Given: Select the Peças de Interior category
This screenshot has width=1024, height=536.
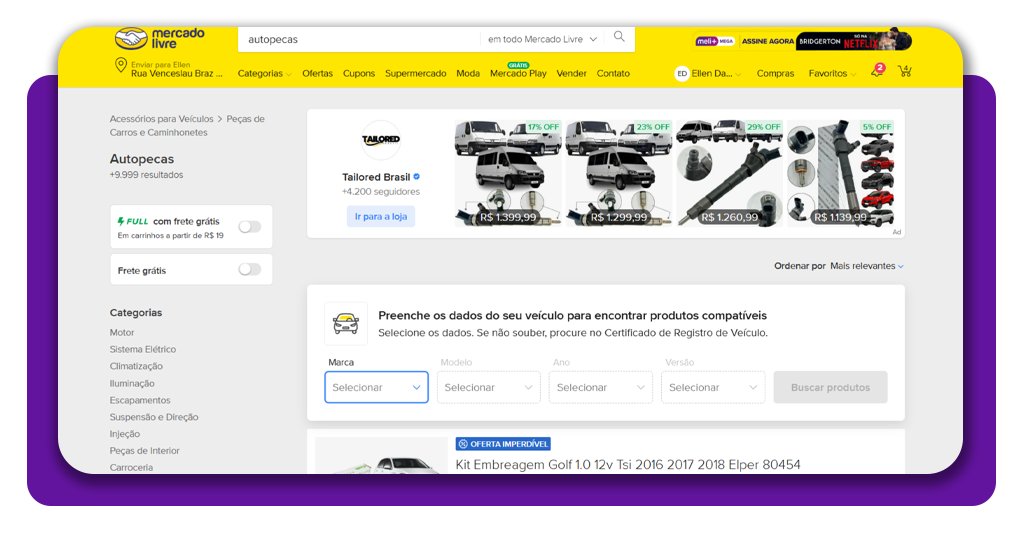Looking at the screenshot, I should (x=144, y=451).
